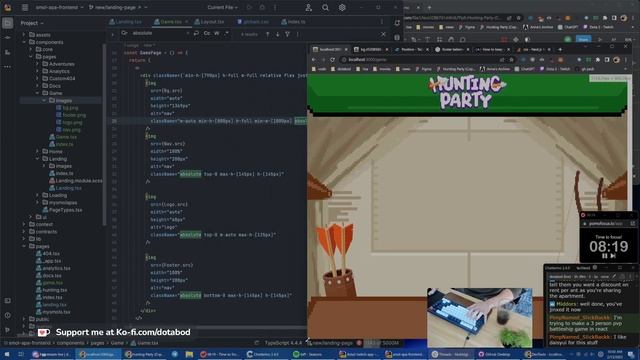Switch to index.ts editor tab
Viewport: 640px width, 360px height.
[x=293, y=22]
